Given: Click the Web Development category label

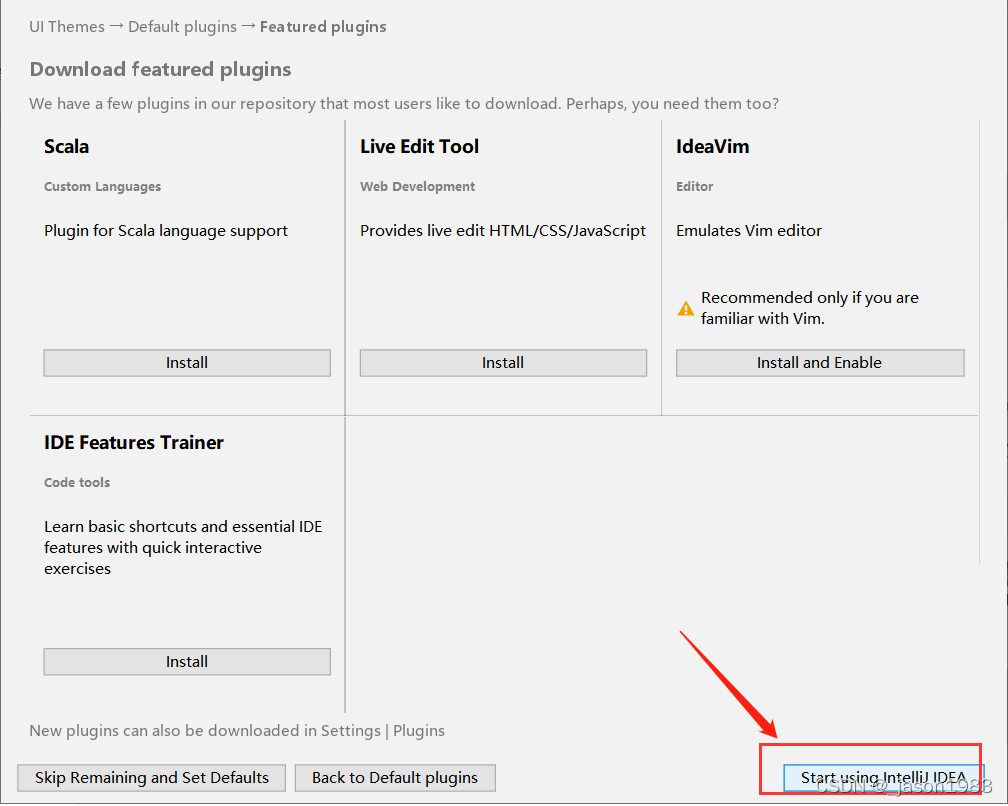Looking at the screenshot, I should click(417, 187).
